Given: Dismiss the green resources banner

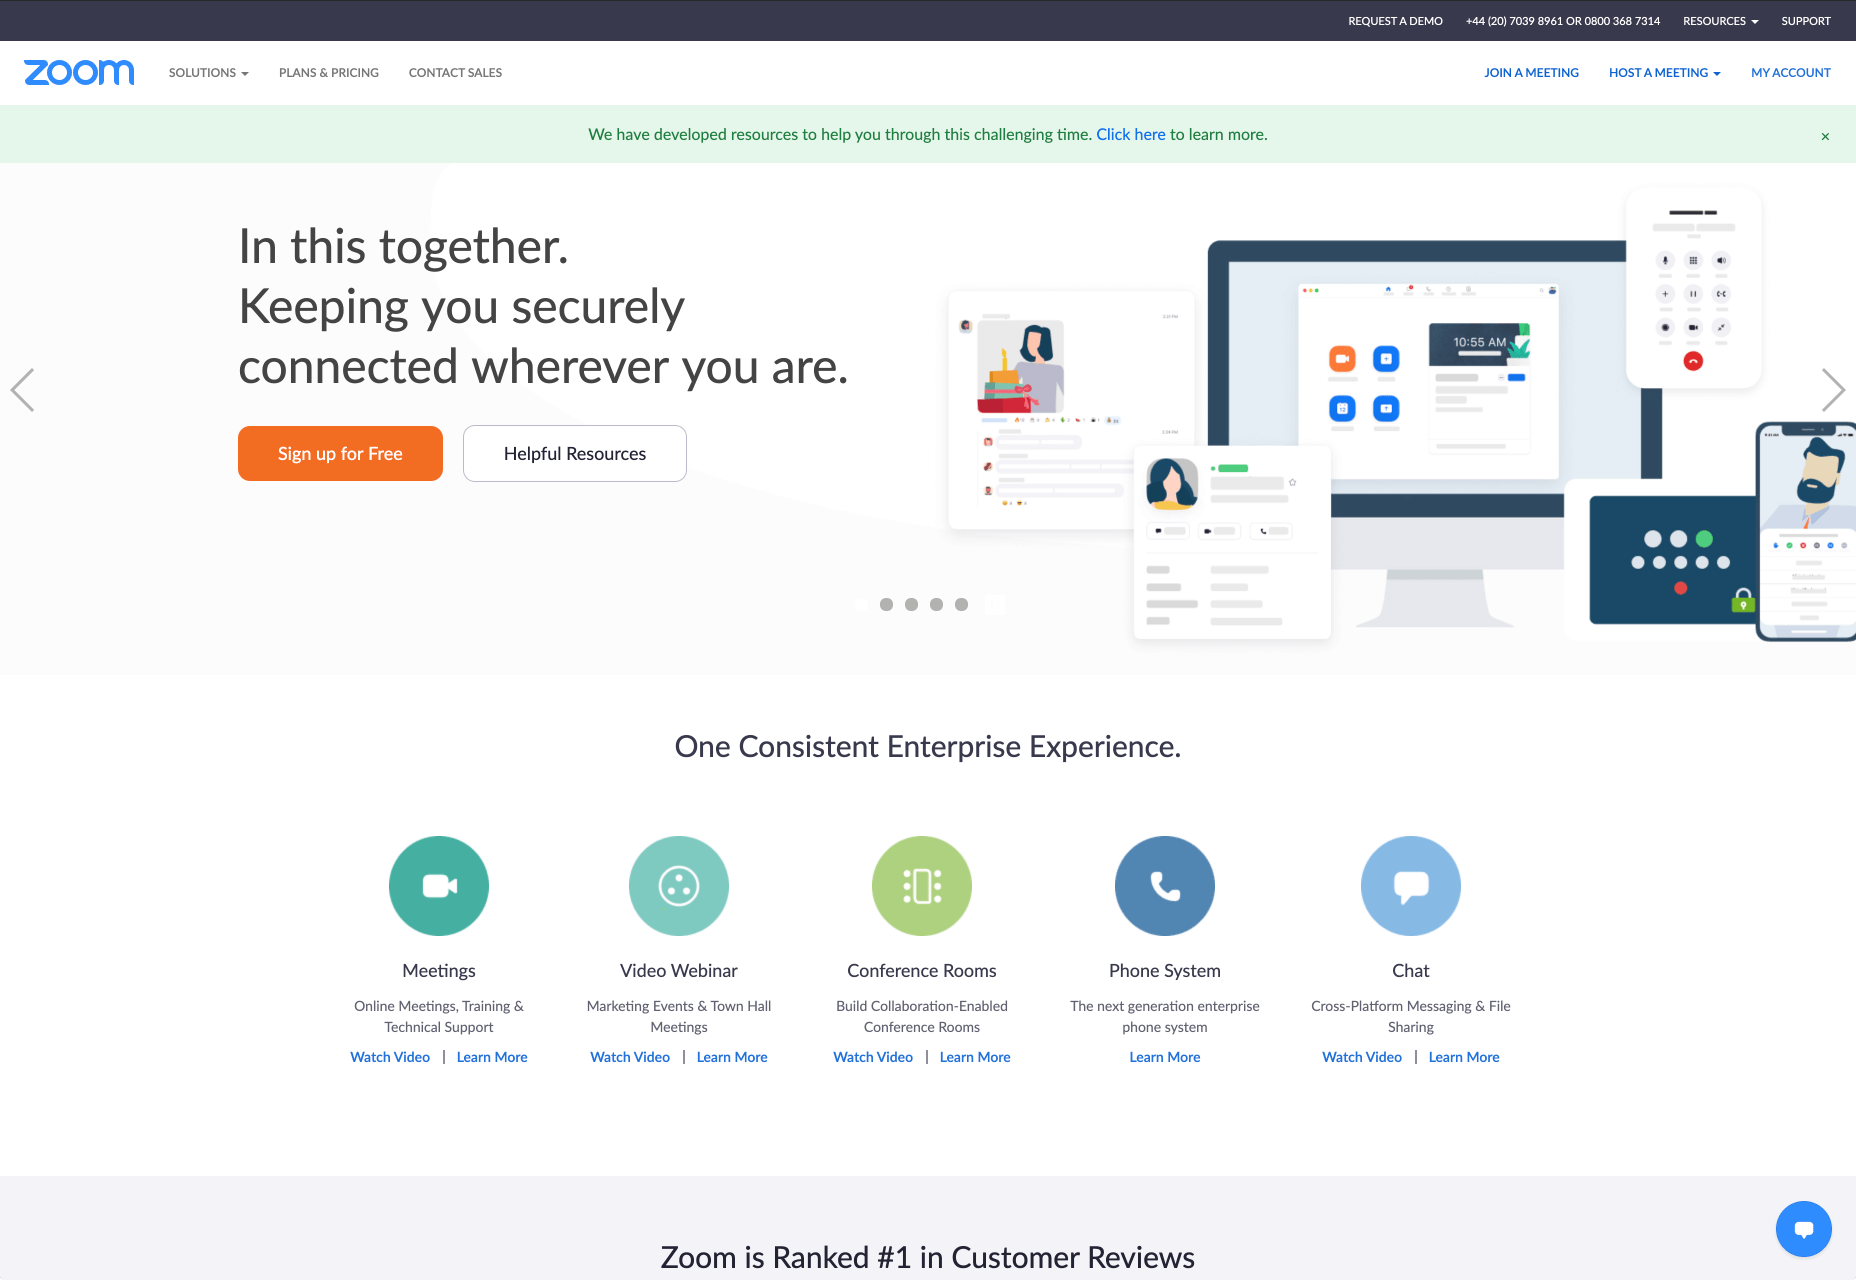Looking at the screenshot, I should tap(1825, 136).
